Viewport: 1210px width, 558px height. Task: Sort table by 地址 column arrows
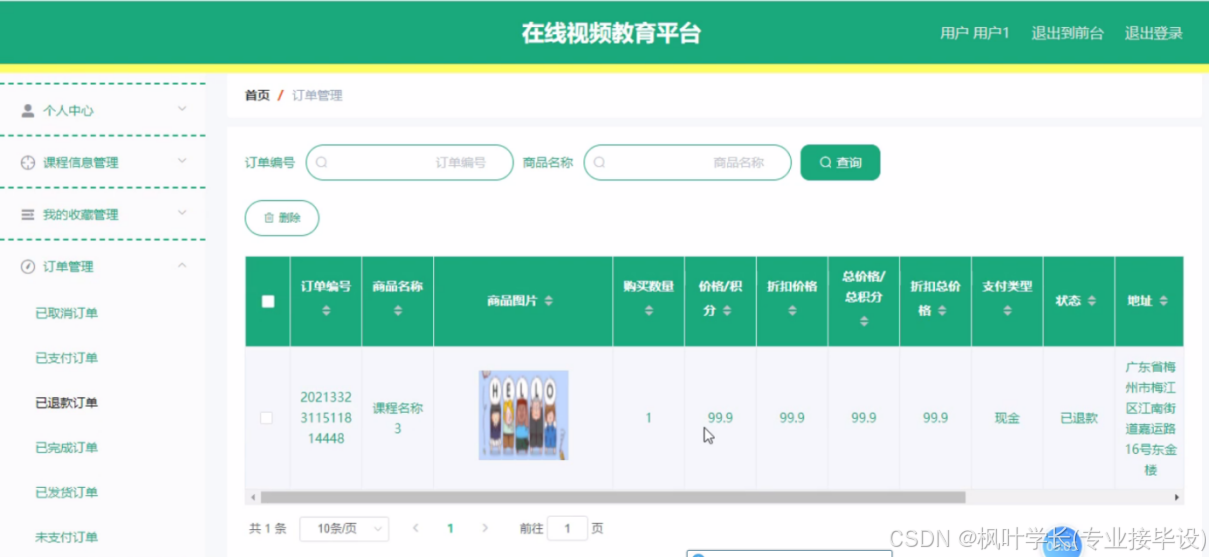[x=1163, y=301]
